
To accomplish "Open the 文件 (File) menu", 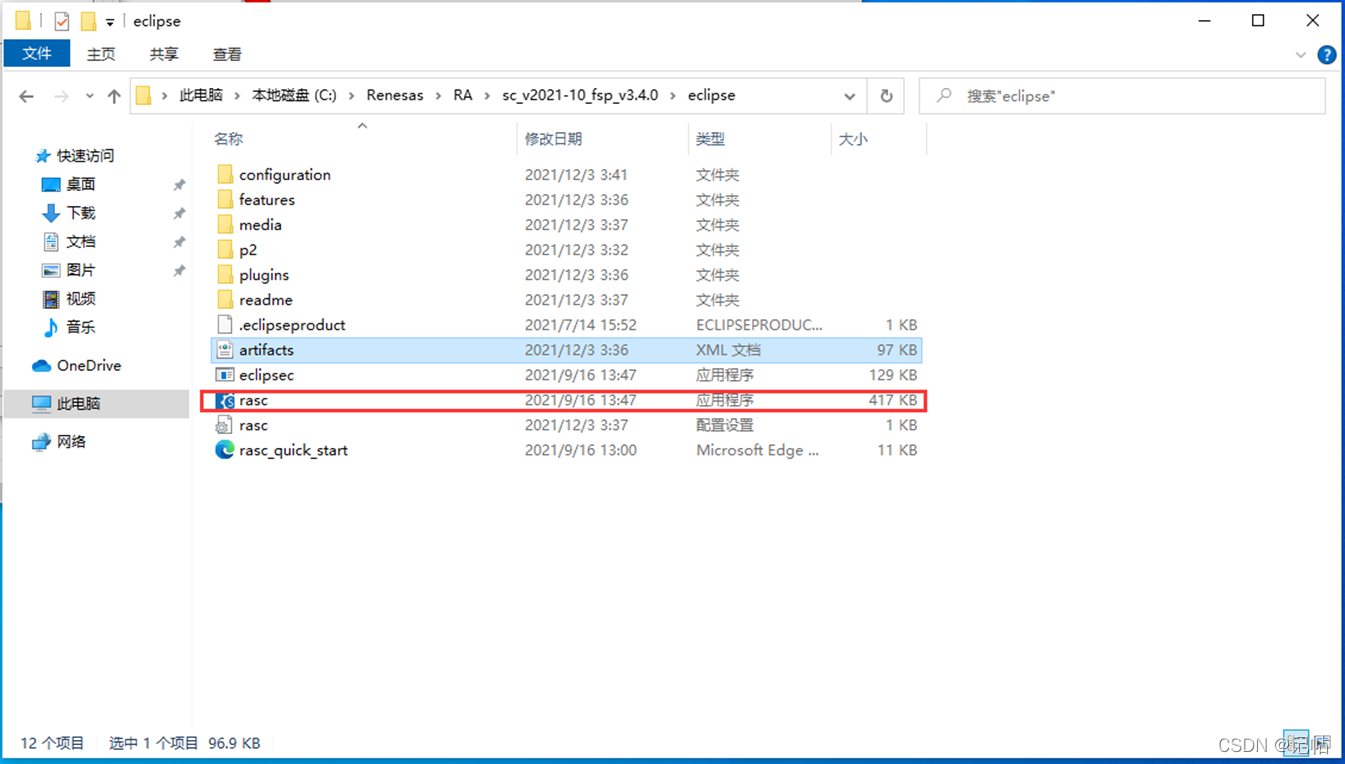I will click(x=37, y=54).
